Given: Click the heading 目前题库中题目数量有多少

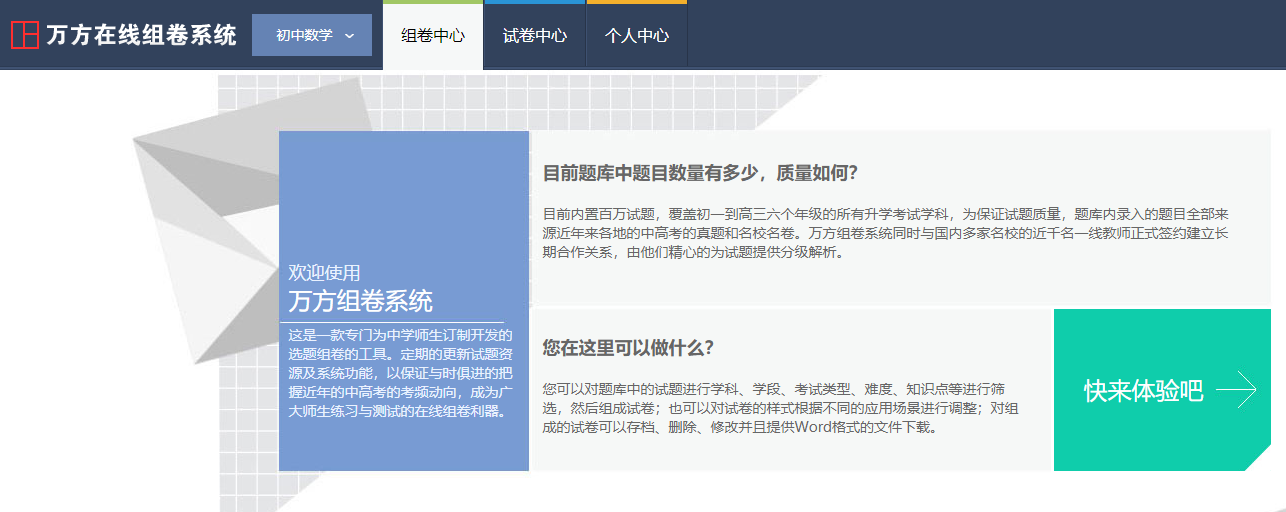Looking at the screenshot, I should (700, 173).
